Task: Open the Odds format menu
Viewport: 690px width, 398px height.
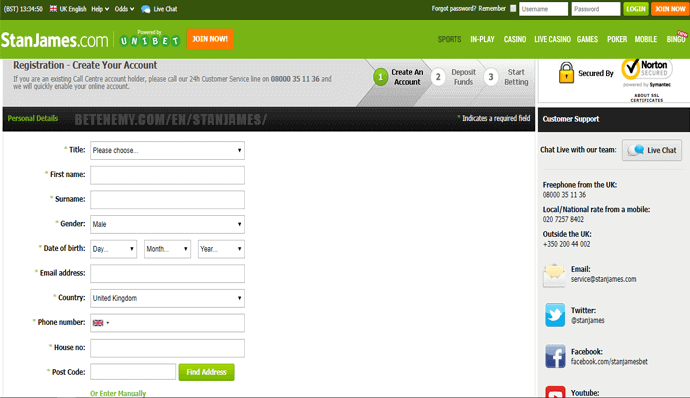Action: [125, 9]
